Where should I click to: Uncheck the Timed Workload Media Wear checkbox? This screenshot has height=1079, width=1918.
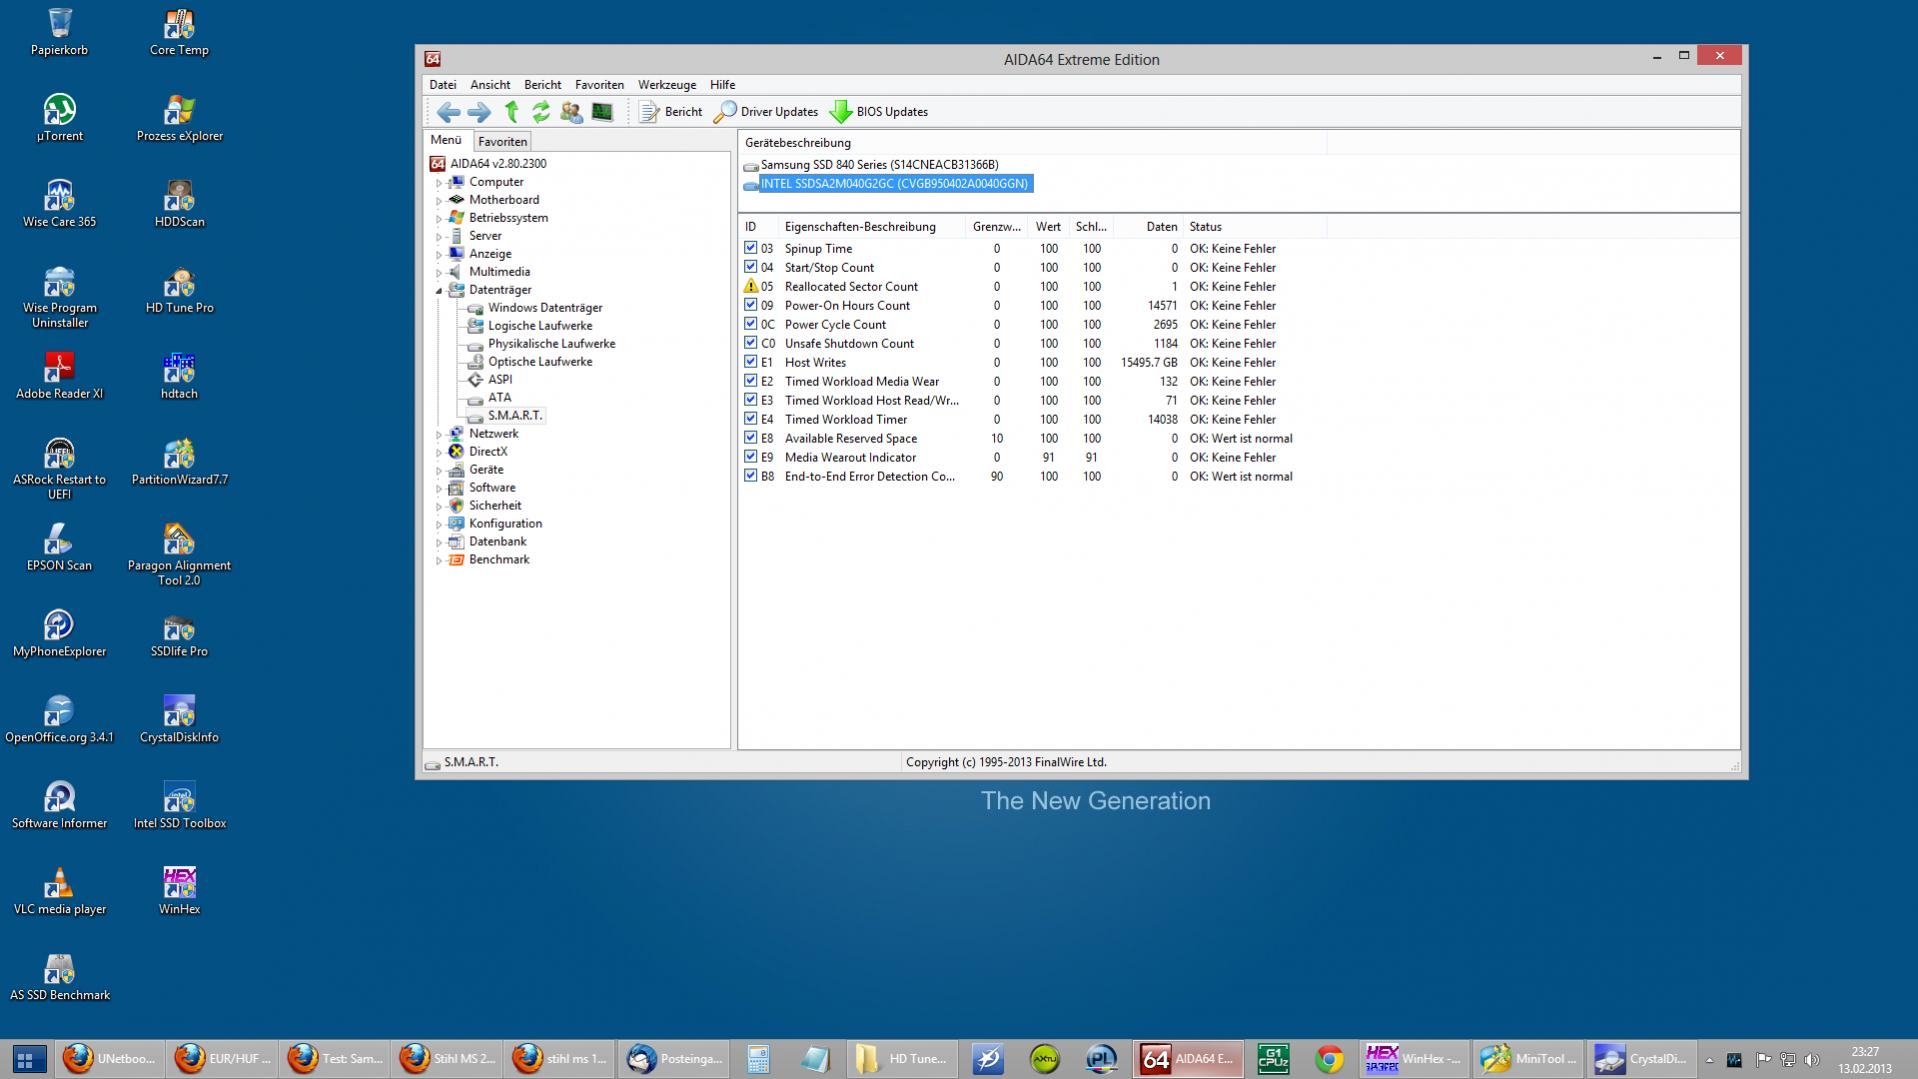point(750,381)
